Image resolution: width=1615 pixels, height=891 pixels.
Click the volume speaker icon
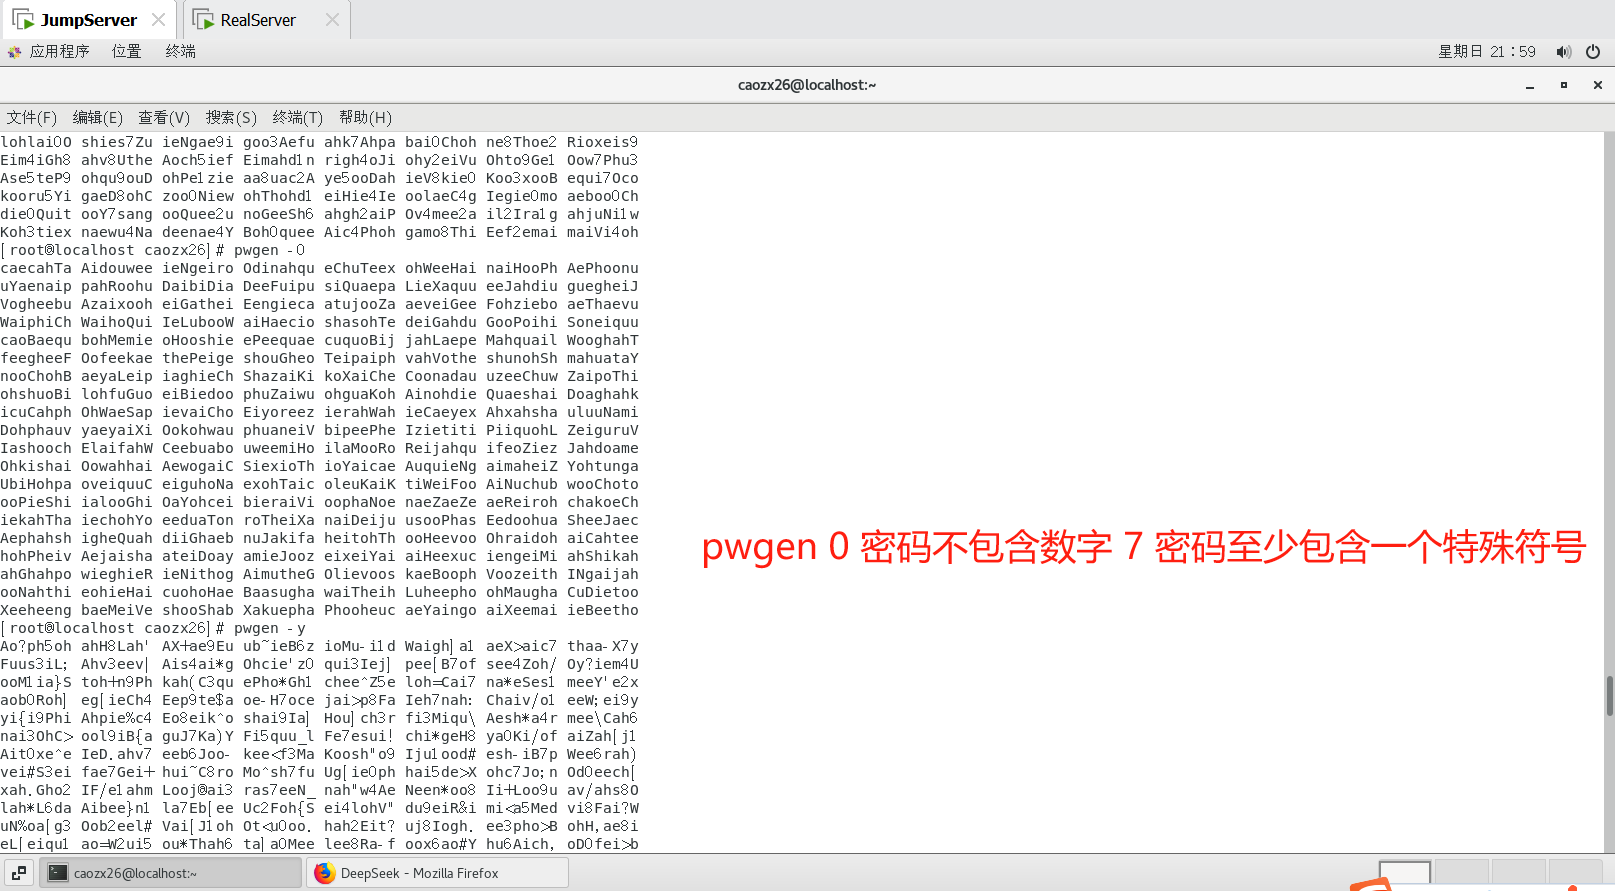[1563, 51]
